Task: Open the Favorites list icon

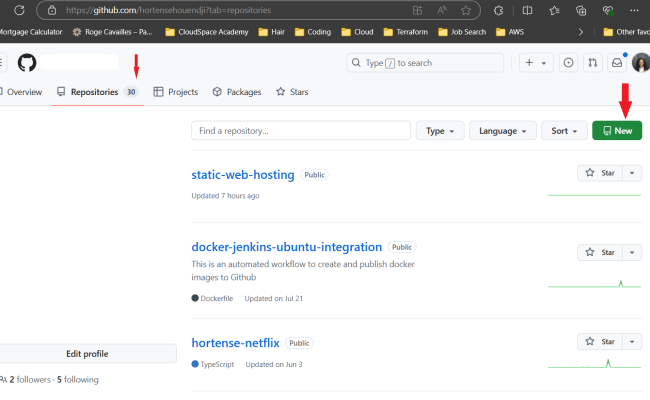Action: tap(554, 10)
